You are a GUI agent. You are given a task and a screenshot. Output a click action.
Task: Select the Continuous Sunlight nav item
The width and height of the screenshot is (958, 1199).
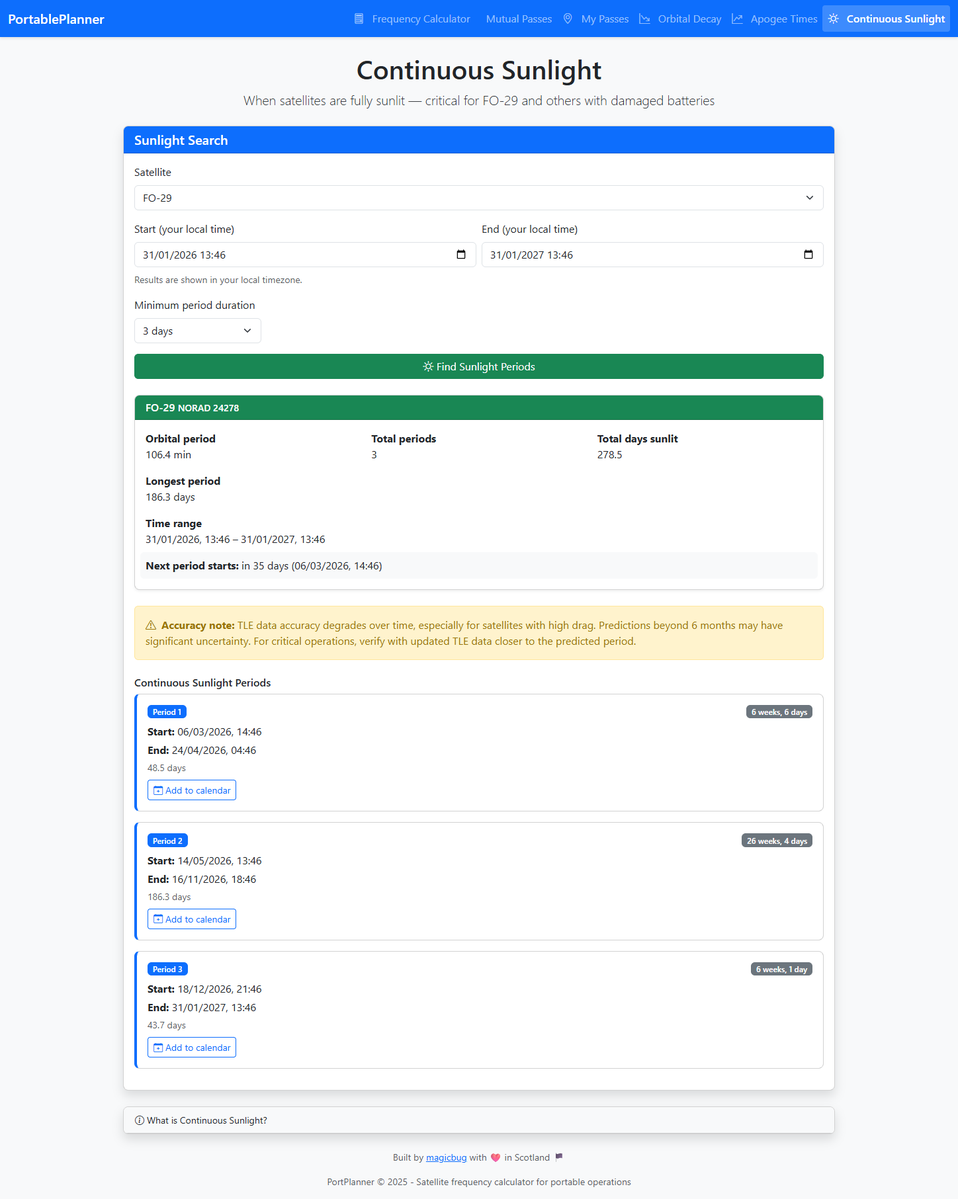tap(886, 19)
